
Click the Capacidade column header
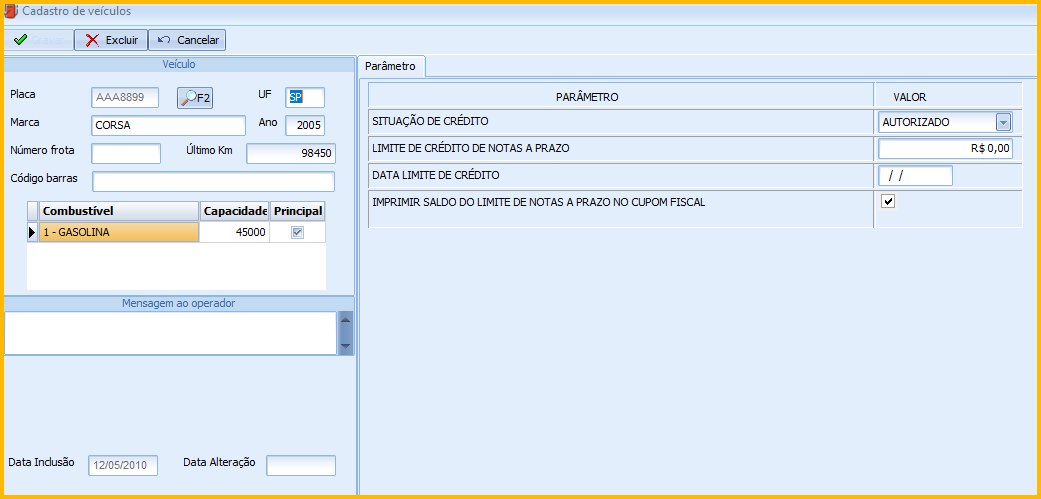[x=235, y=211]
